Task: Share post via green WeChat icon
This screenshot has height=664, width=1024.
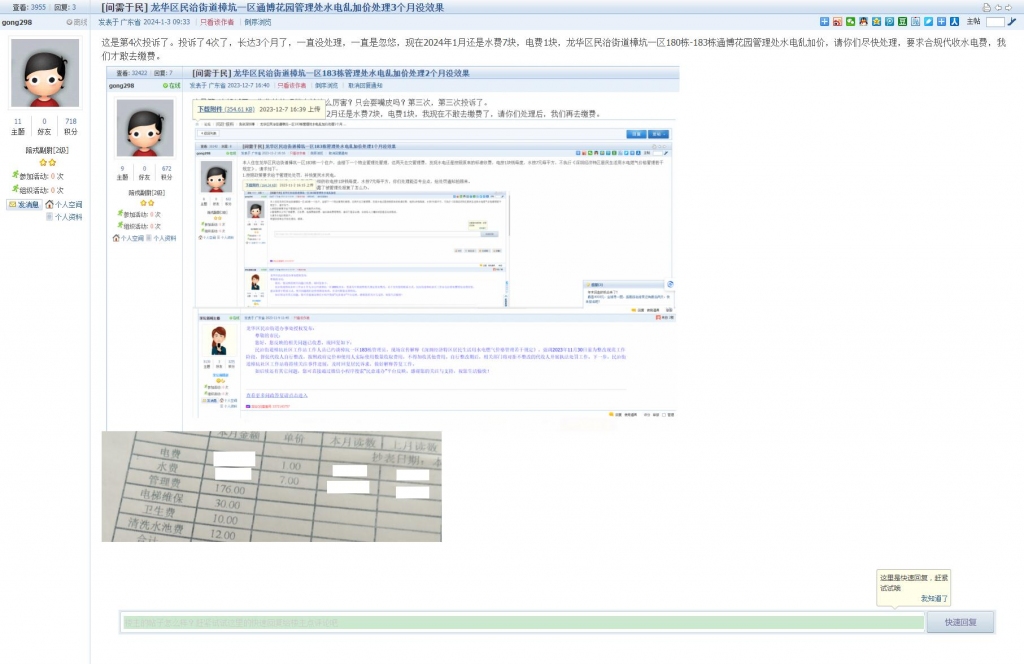Action: click(850, 21)
